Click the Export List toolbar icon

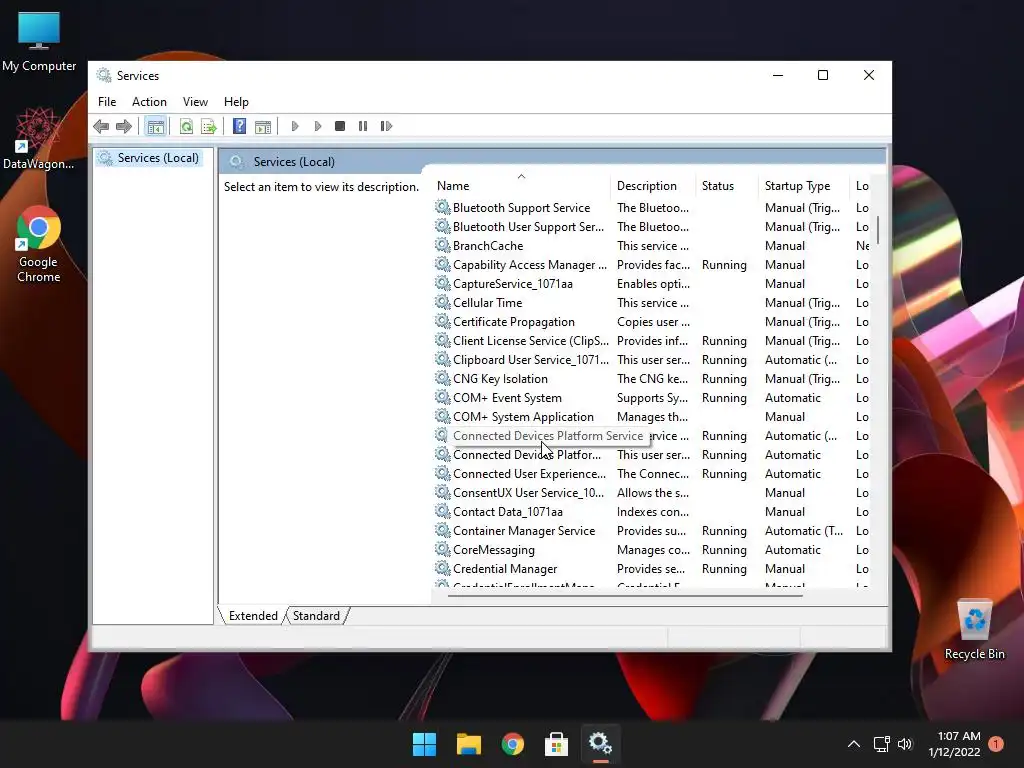pos(209,126)
